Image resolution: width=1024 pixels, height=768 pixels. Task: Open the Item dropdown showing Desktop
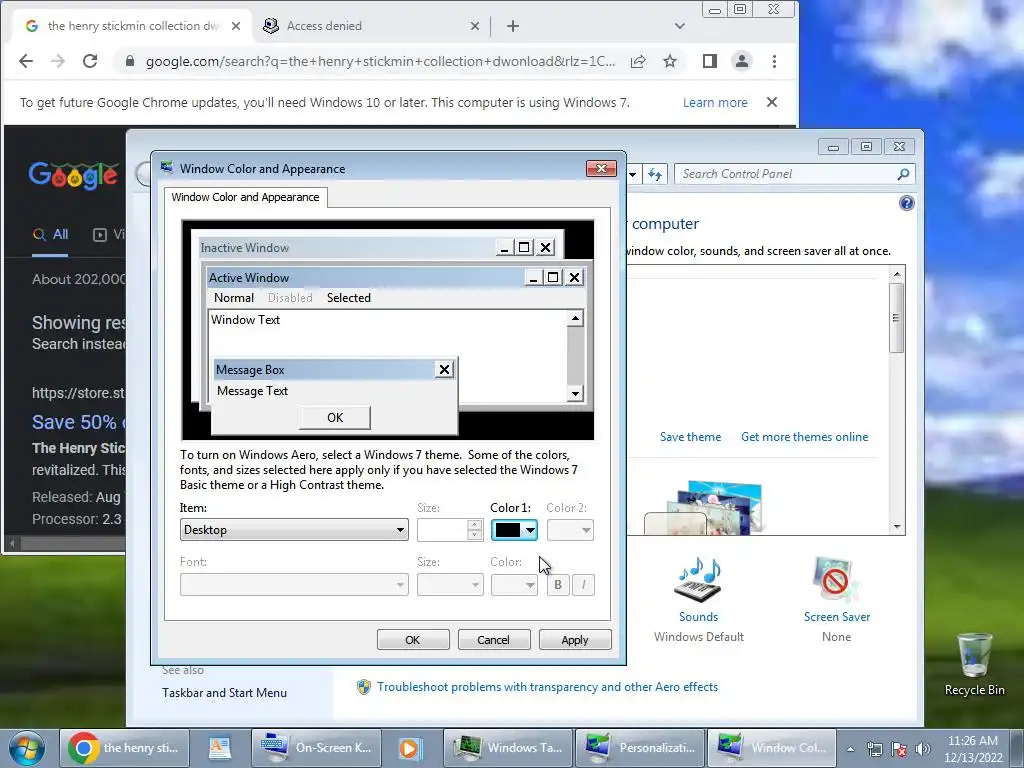pos(294,530)
